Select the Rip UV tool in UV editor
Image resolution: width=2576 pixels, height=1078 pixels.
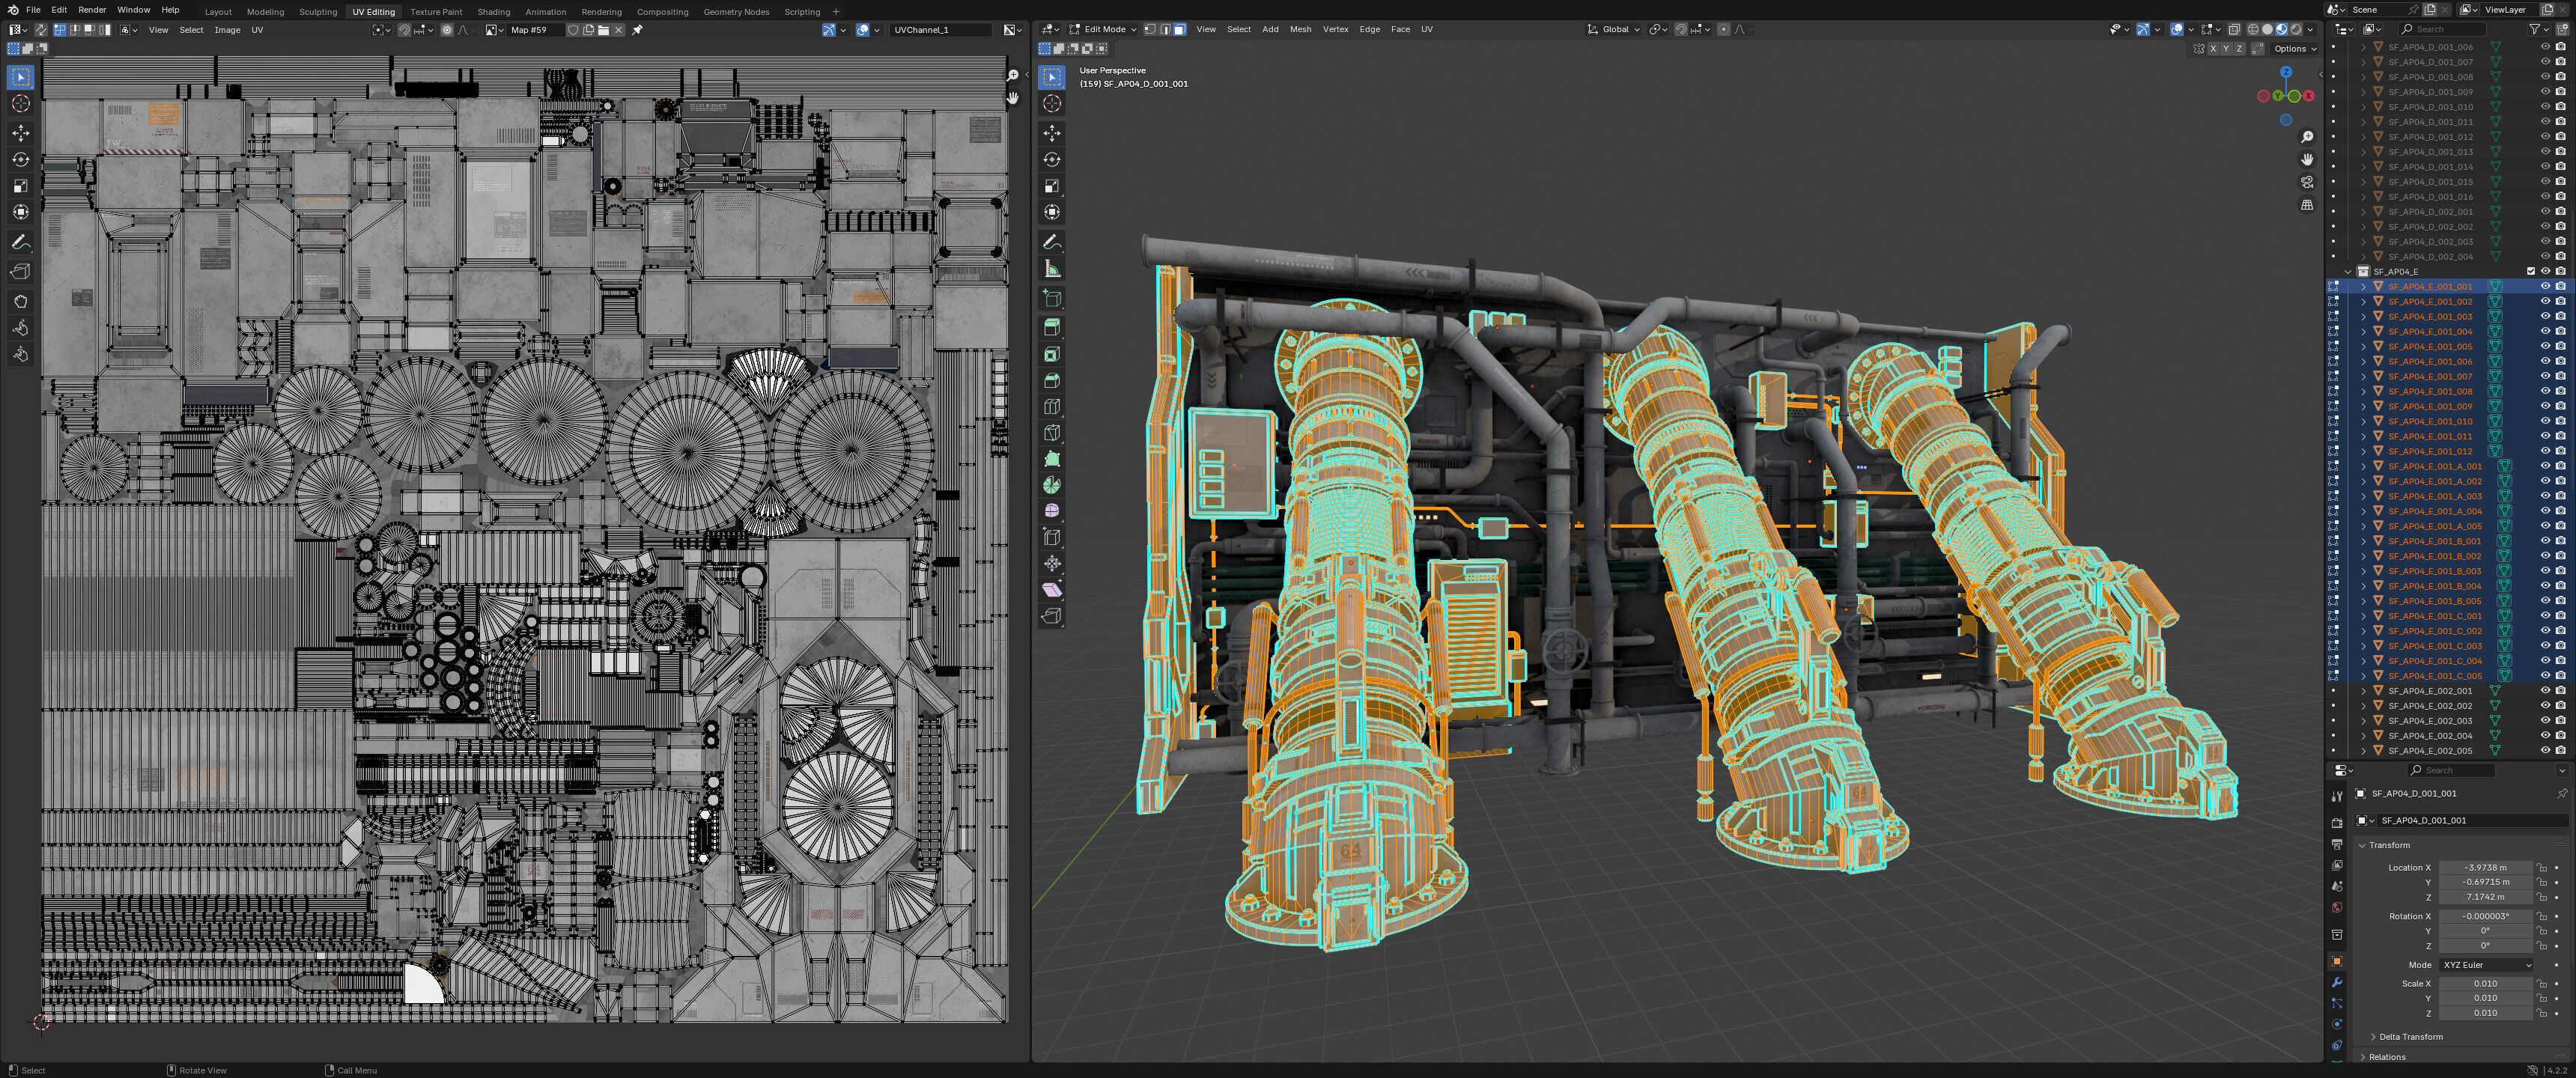(x=21, y=272)
